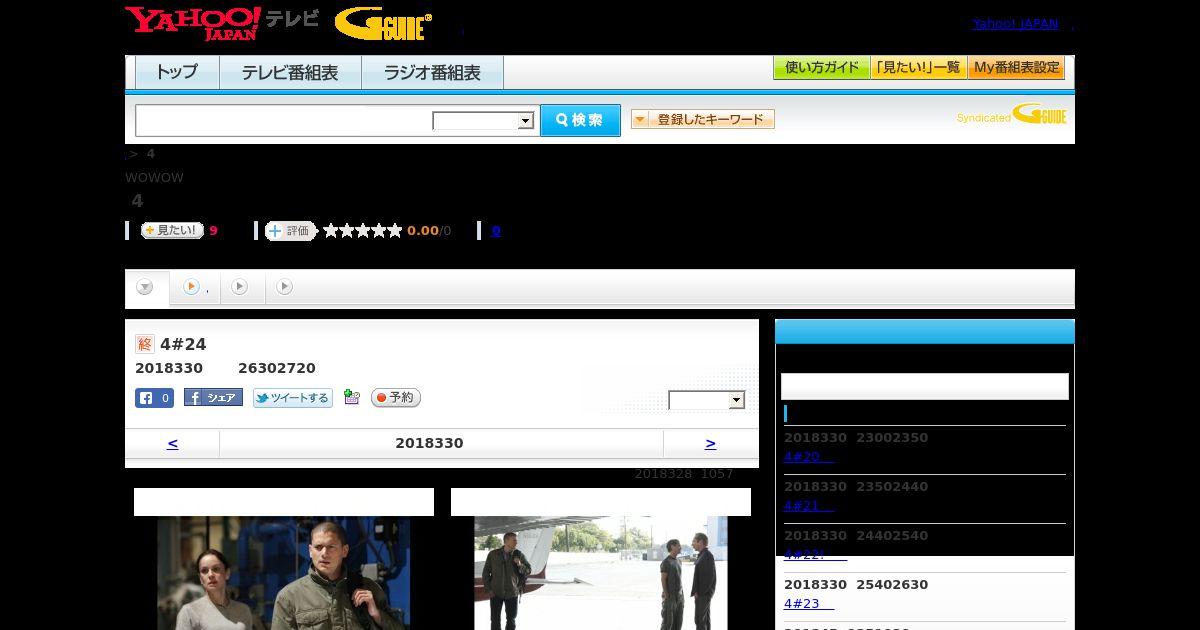
Task: Click the 2018330 23002350 schedule time
Action: 856,438
